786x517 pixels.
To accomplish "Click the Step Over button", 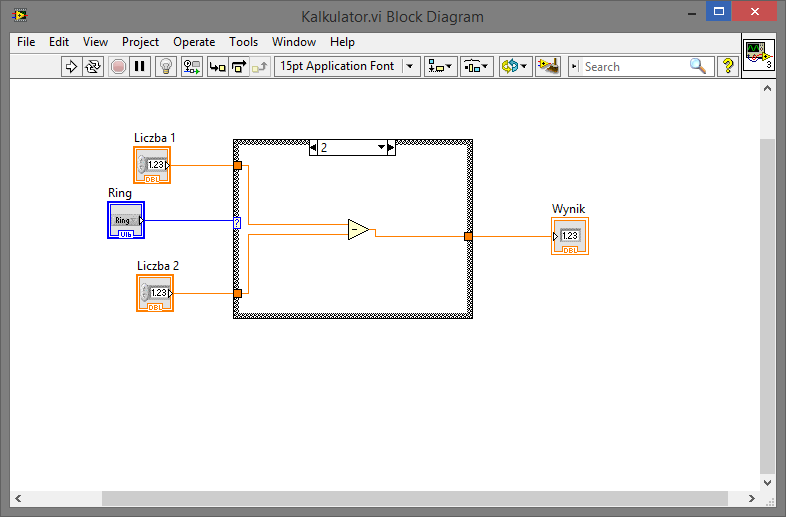I will click(x=239, y=67).
